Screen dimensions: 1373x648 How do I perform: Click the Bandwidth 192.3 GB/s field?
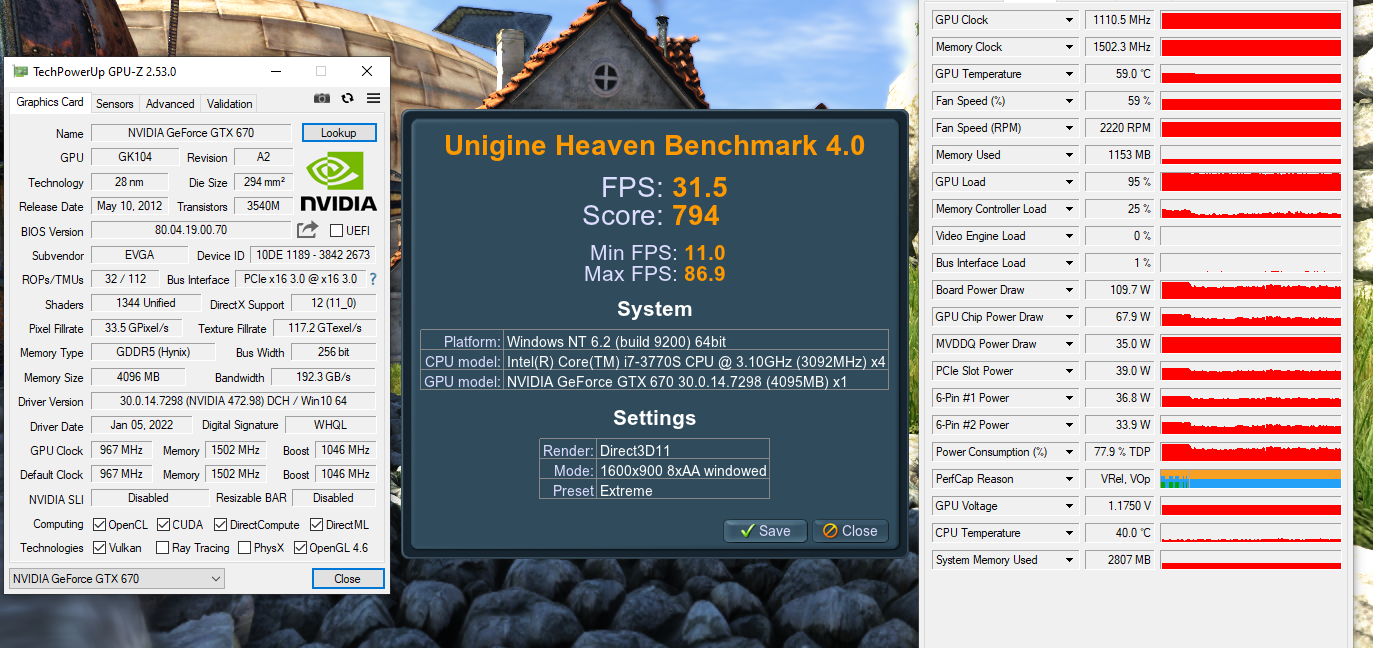coord(323,377)
